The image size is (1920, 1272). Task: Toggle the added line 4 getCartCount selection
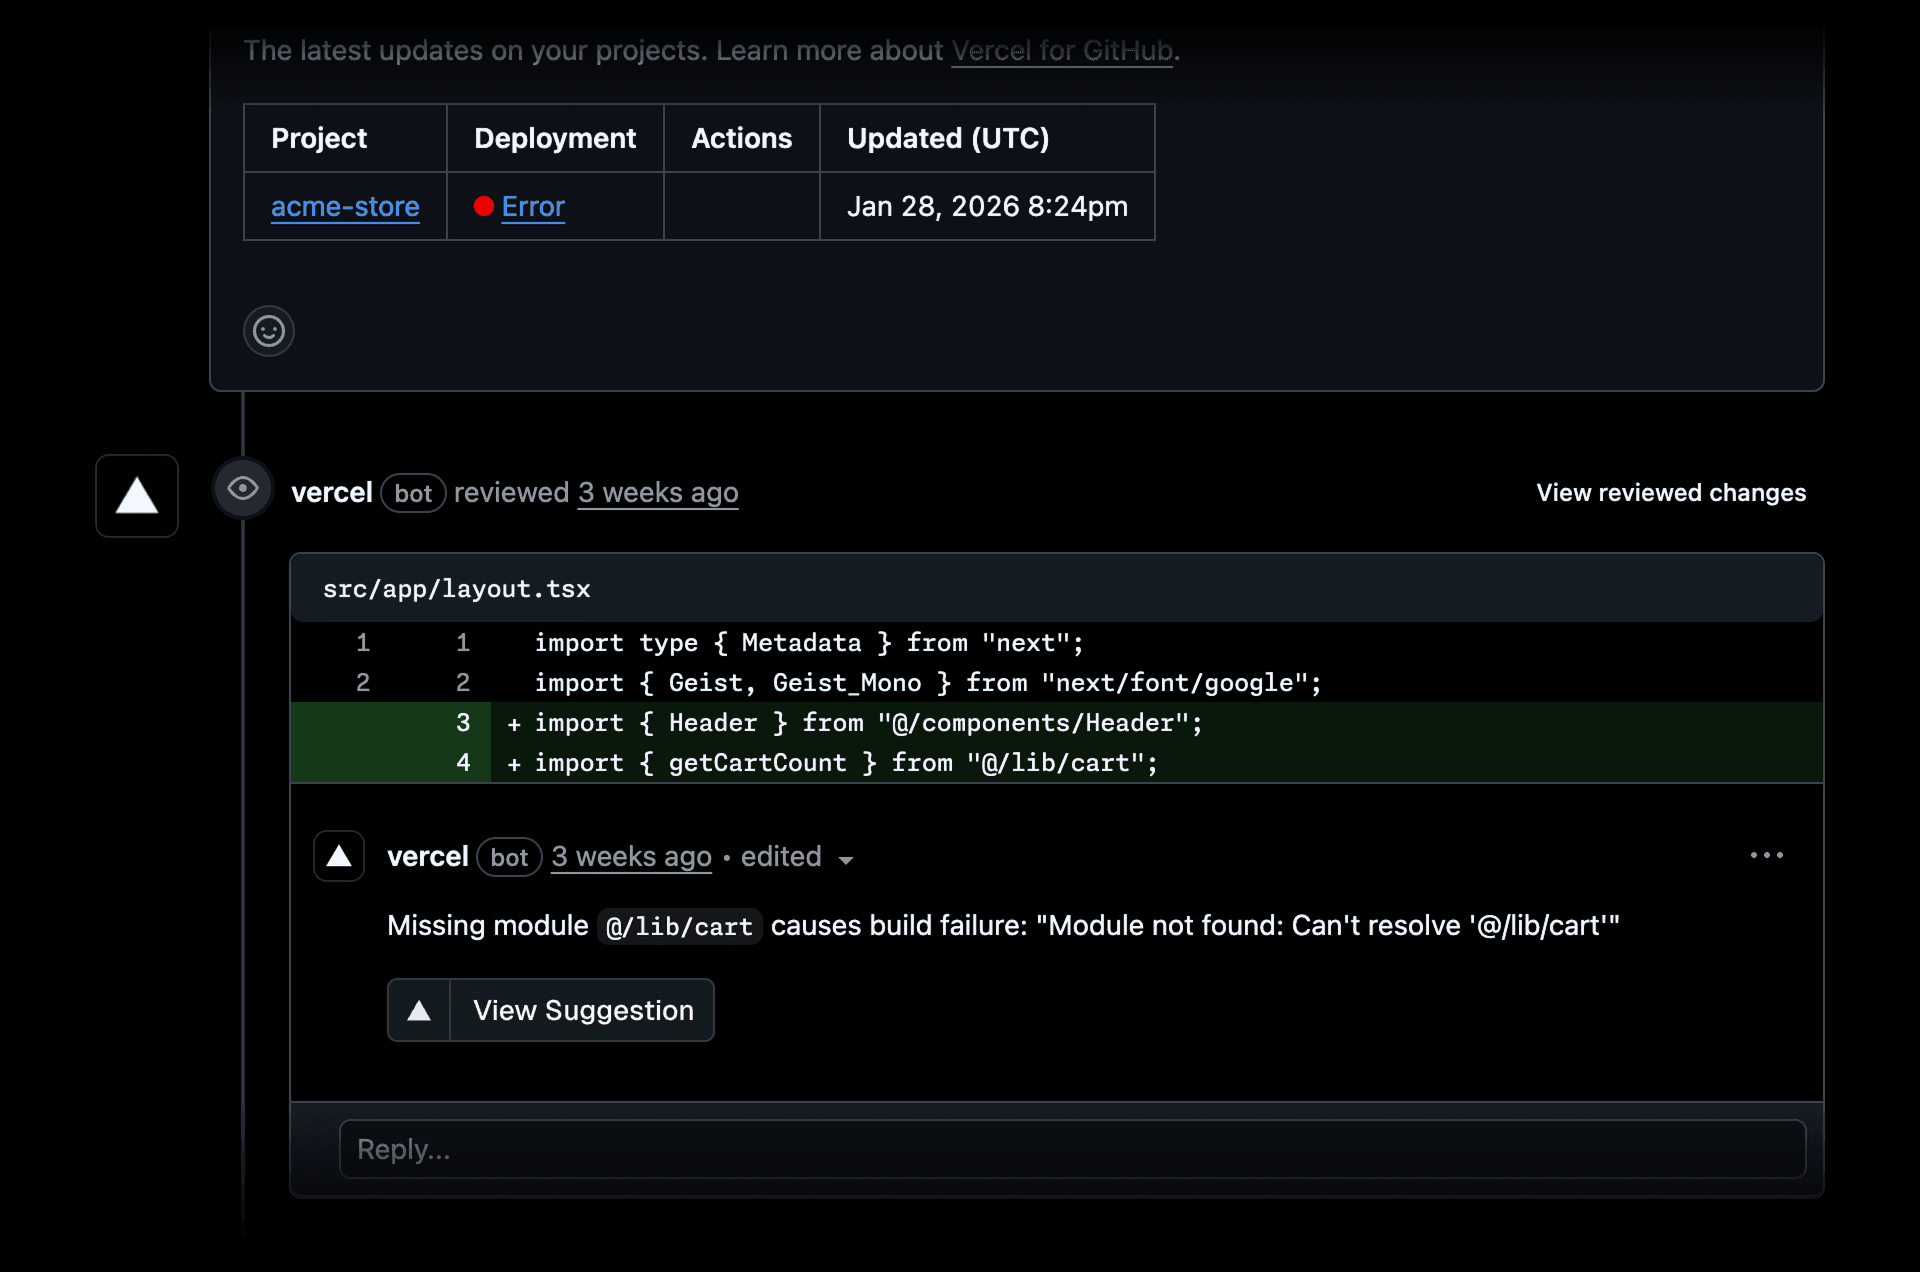pos(463,763)
